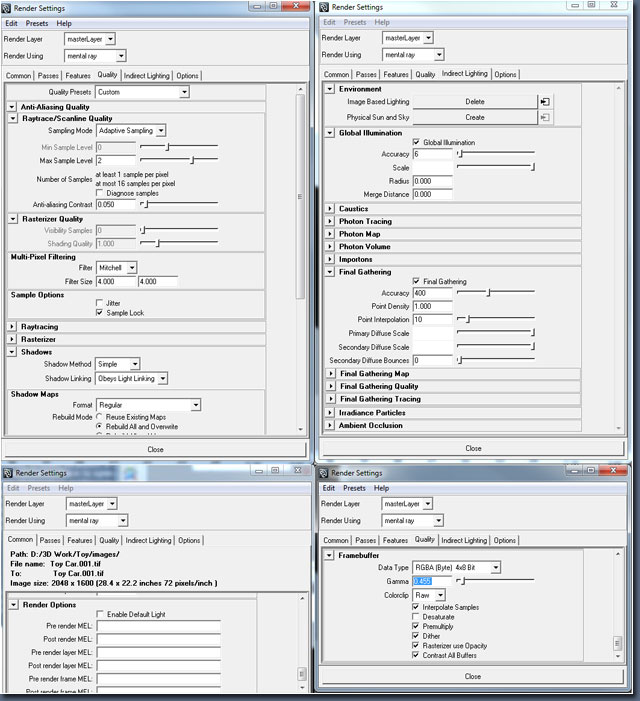Open Colorclip dropdown
The width and height of the screenshot is (640, 701).
pyautogui.click(x=429, y=595)
